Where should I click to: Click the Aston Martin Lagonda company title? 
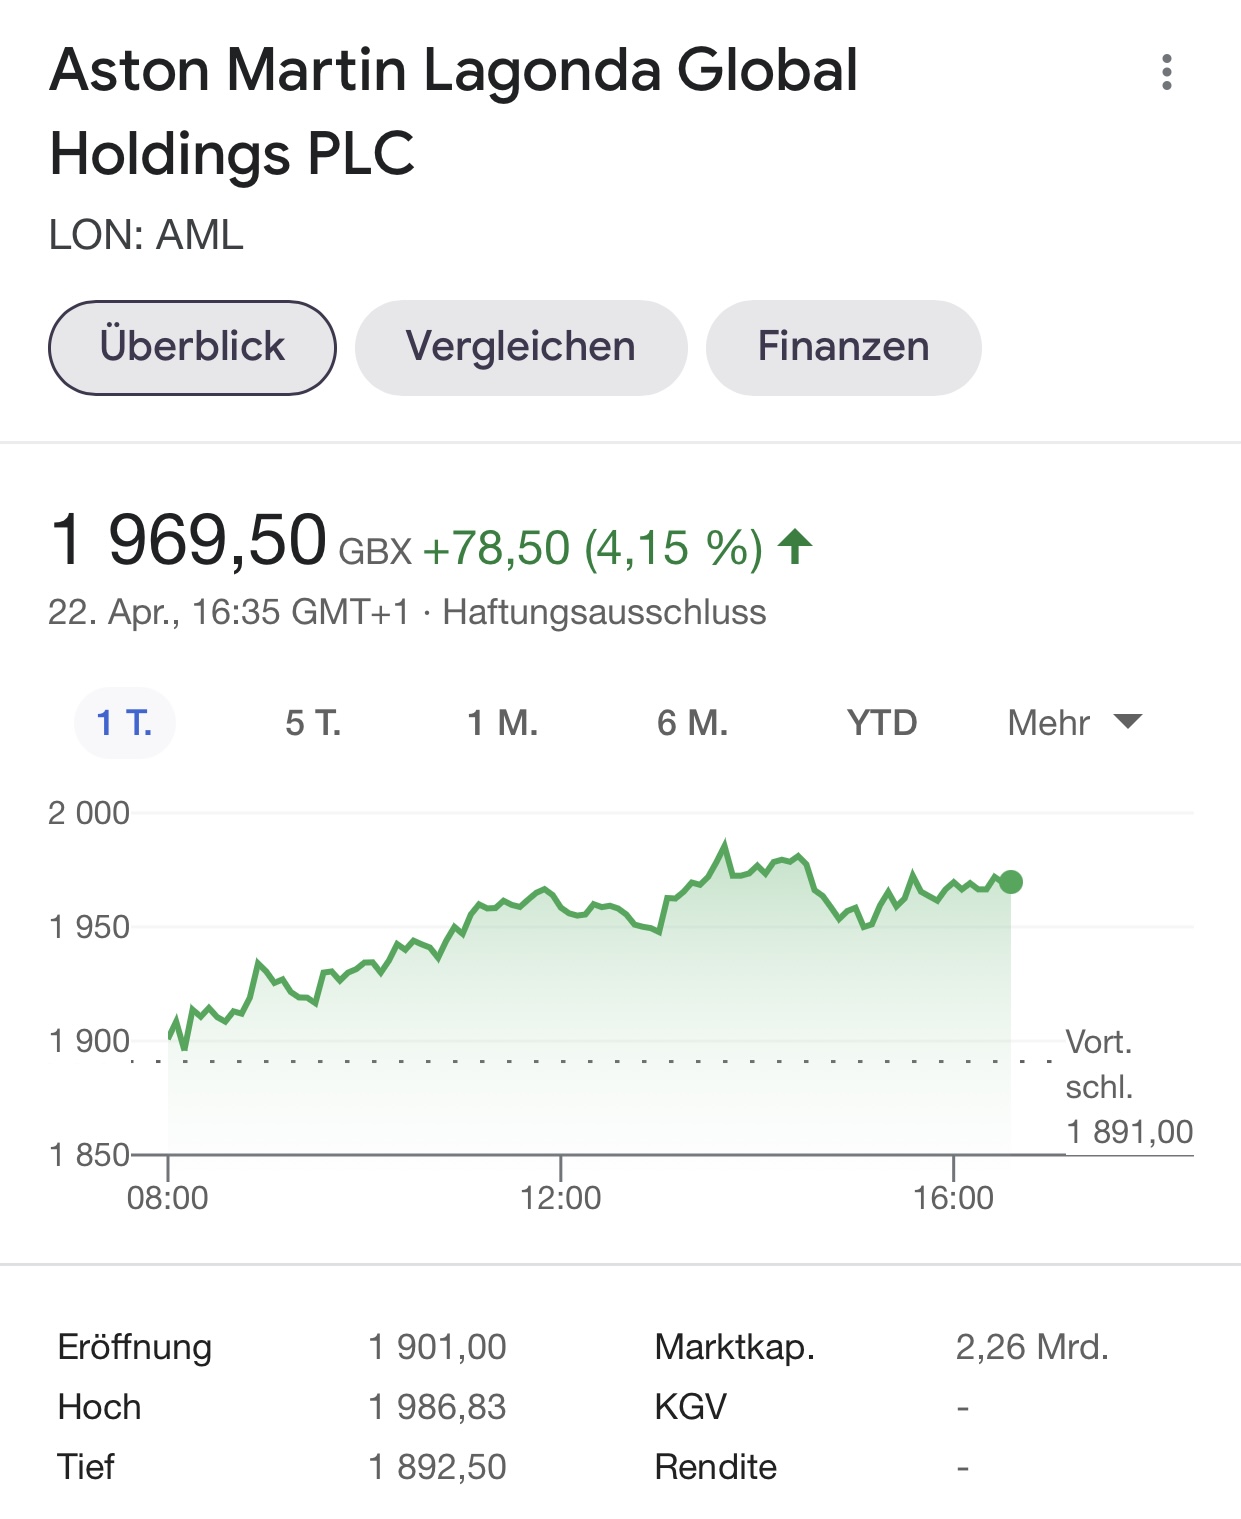(453, 111)
